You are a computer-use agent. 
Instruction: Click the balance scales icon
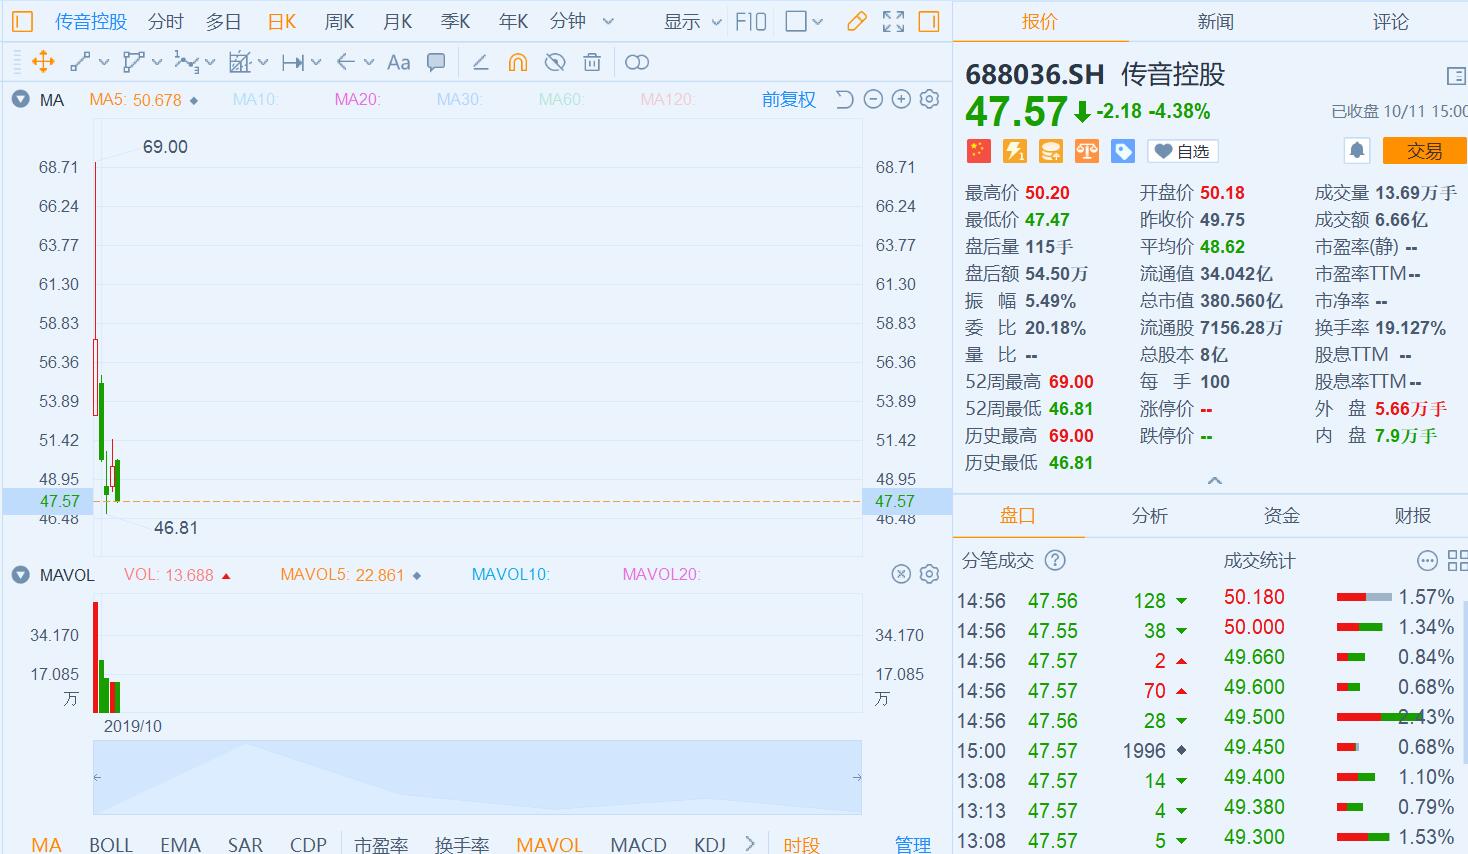tap(1086, 151)
